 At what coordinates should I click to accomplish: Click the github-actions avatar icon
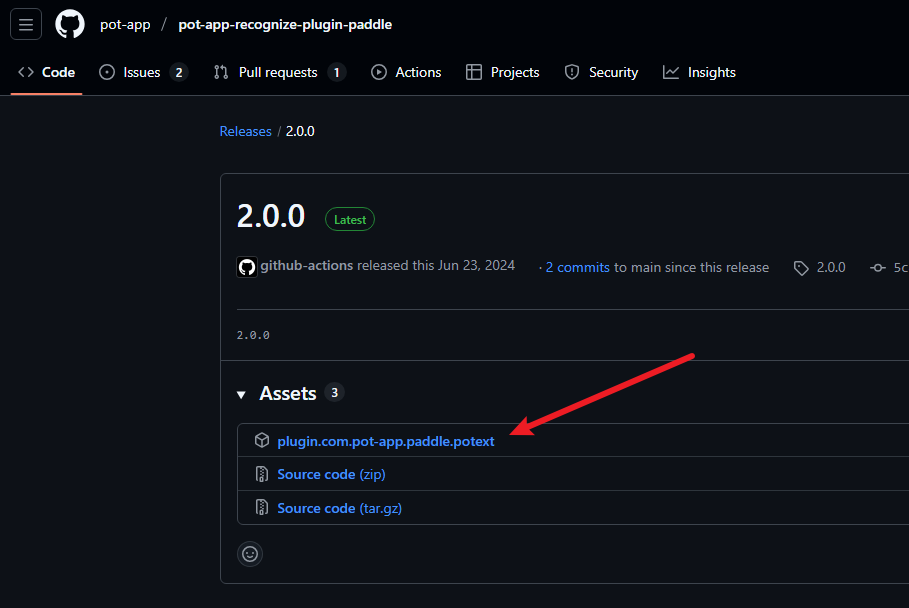(246, 267)
